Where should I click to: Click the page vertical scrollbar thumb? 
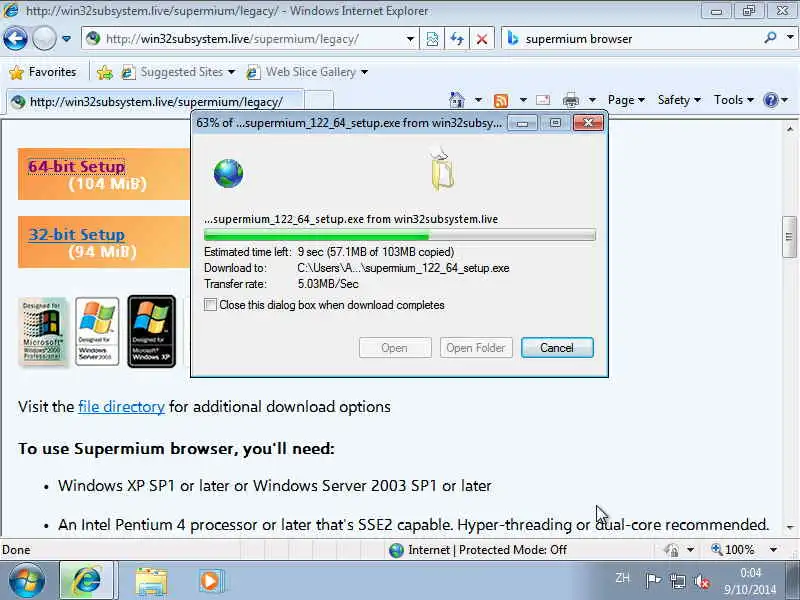click(x=789, y=237)
